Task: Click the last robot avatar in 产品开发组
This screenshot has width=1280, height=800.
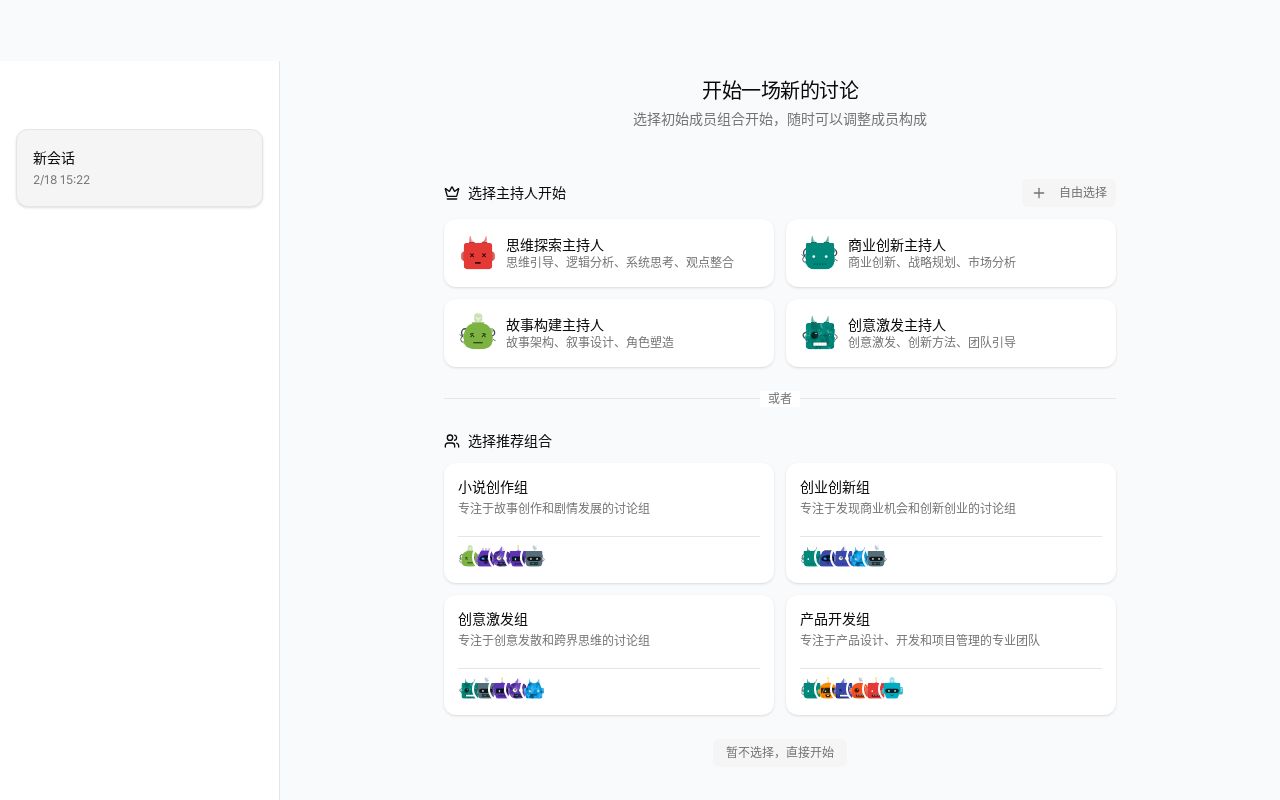Action: point(893,689)
